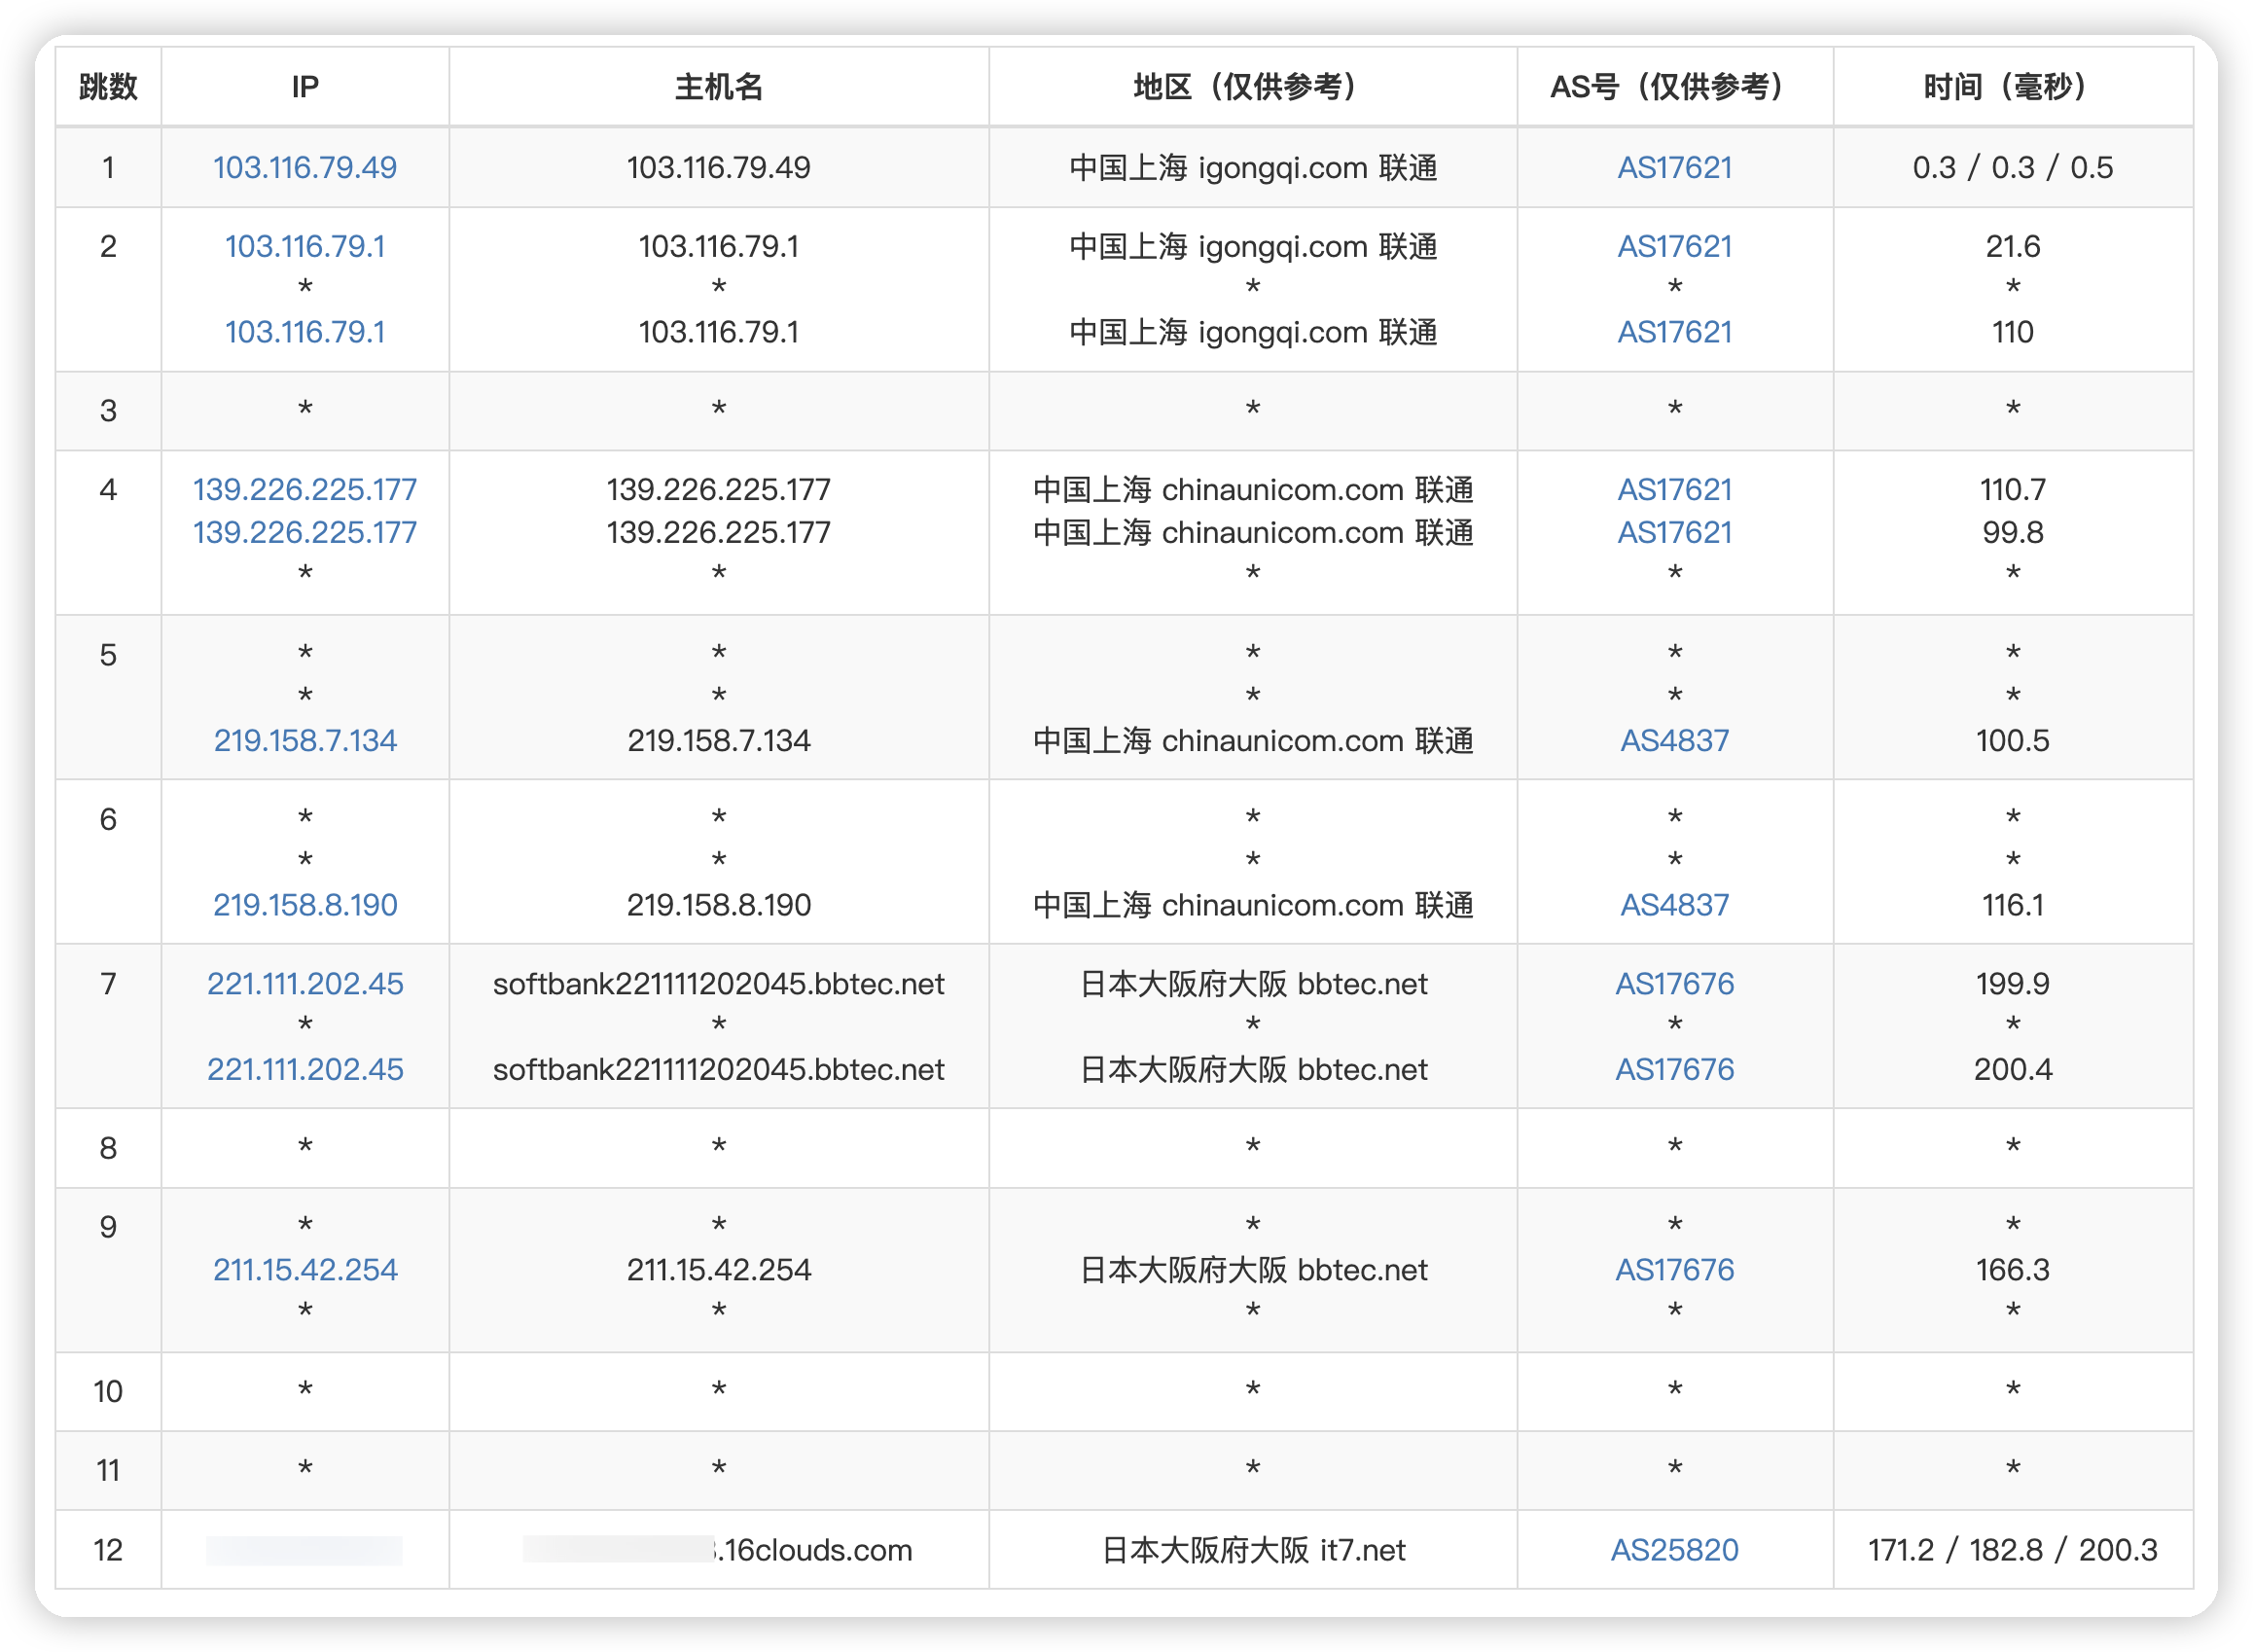Screen dimensions: 2253x1652
Task: Select hop 9 region 日本大阪府大阪 bbtec.net
Action: pyautogui.click(x=1252, y=1269)
